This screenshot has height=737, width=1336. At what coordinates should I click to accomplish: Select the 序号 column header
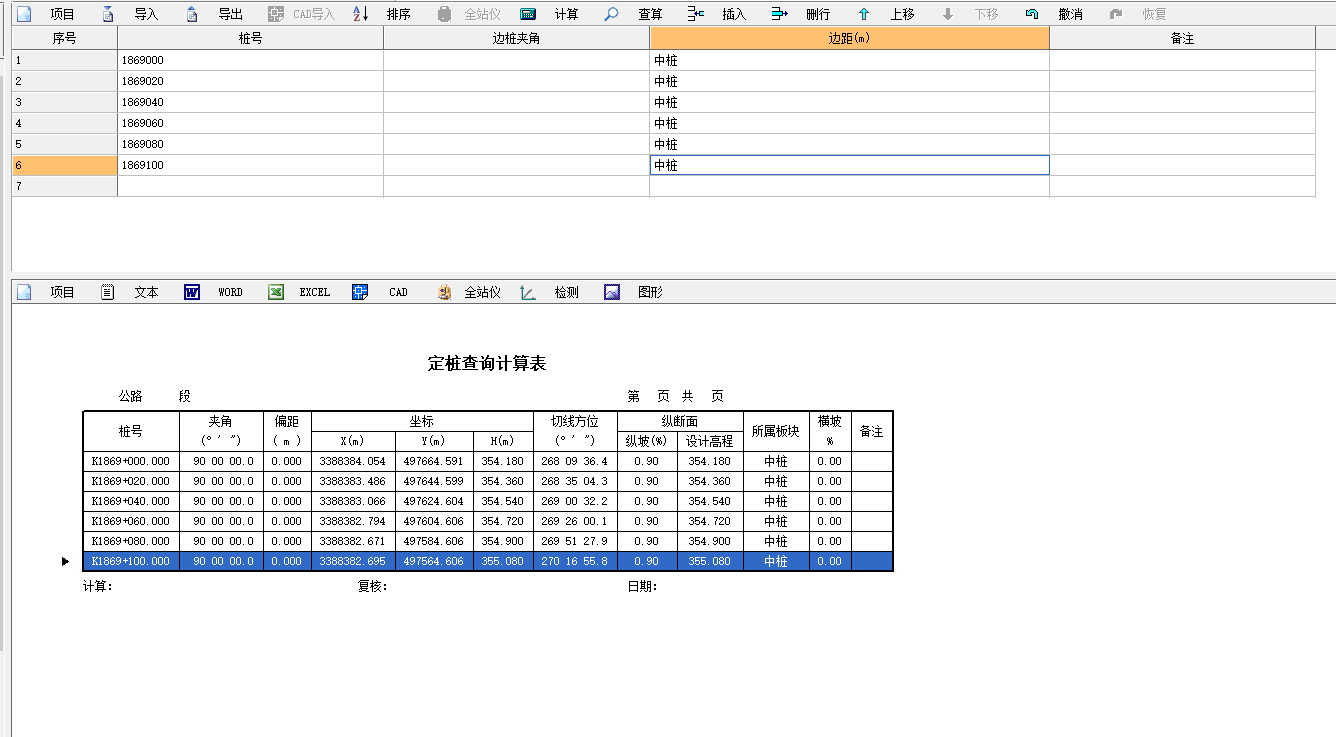point(65,38)
